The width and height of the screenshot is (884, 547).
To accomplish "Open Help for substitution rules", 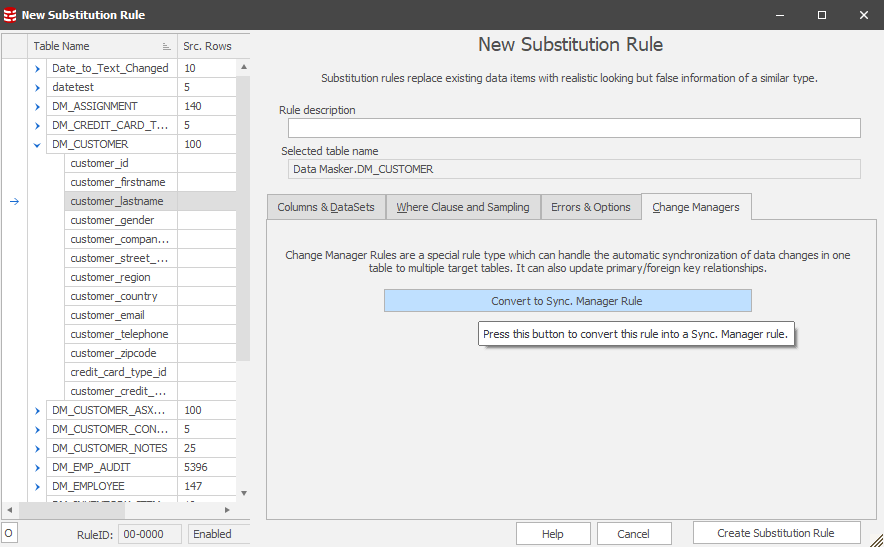I will click(x=552, y=534).
